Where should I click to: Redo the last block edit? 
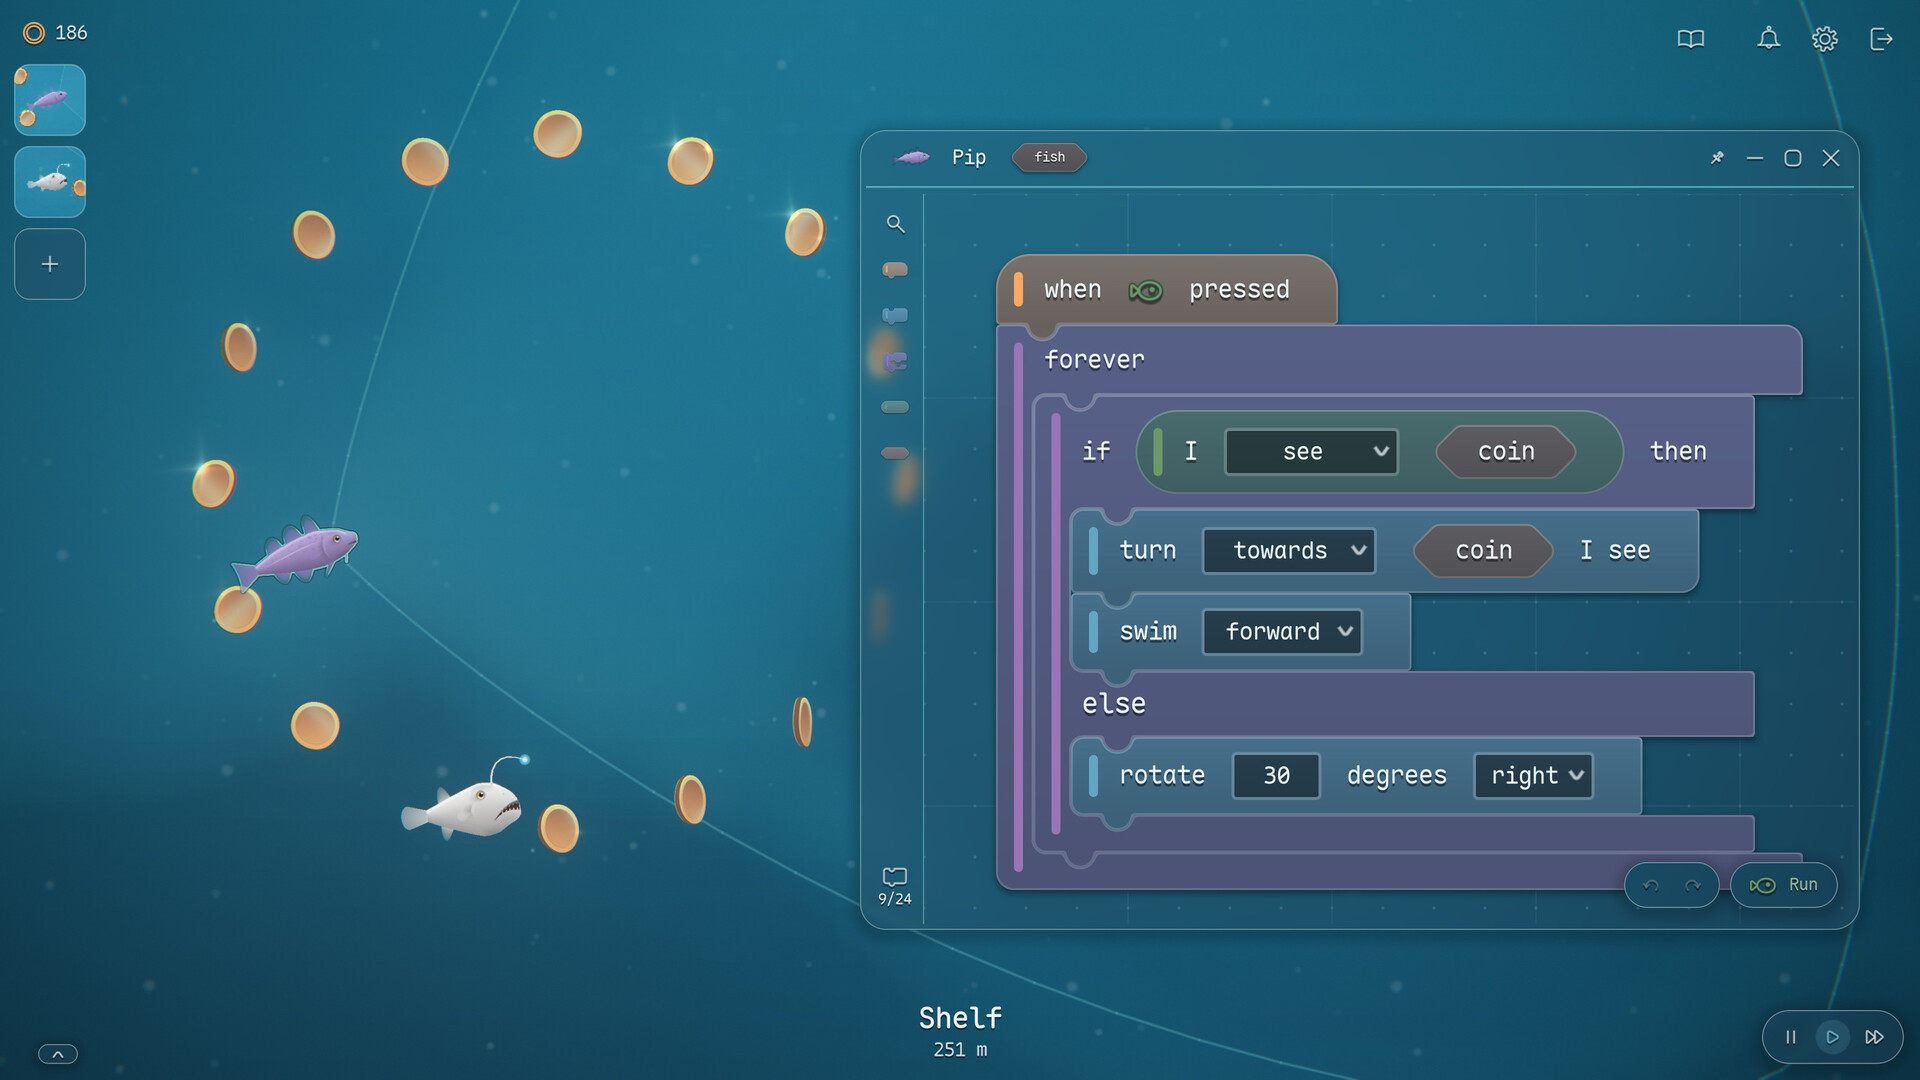coord(1693,885)
